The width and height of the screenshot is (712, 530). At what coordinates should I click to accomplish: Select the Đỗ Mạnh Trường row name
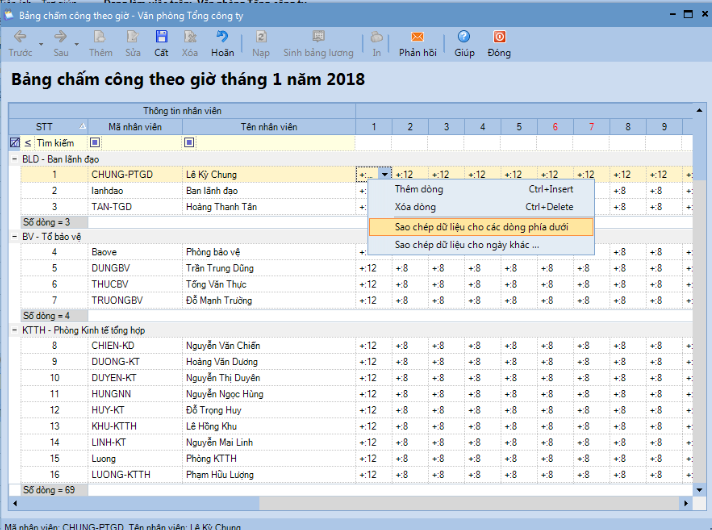(269, 301)
